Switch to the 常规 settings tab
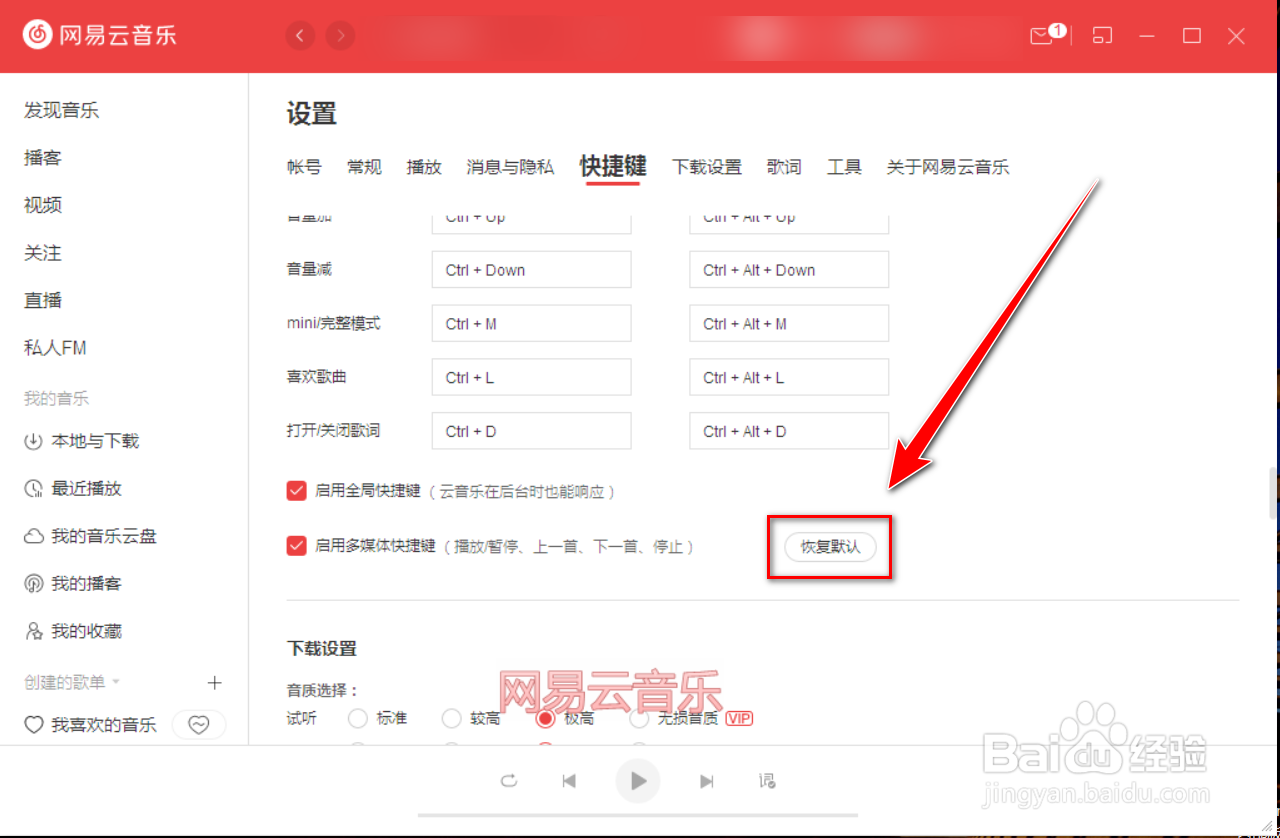Image resolution: width=1280 pixels, height=838 pixels. pos(364,167)
